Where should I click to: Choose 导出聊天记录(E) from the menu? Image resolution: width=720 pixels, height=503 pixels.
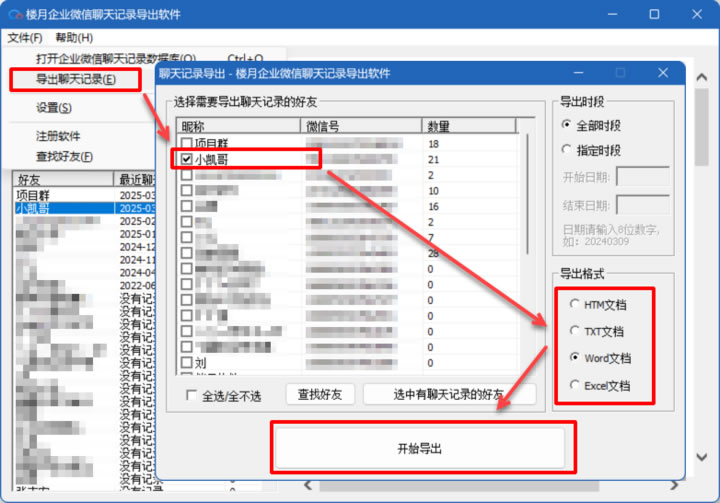76,79
